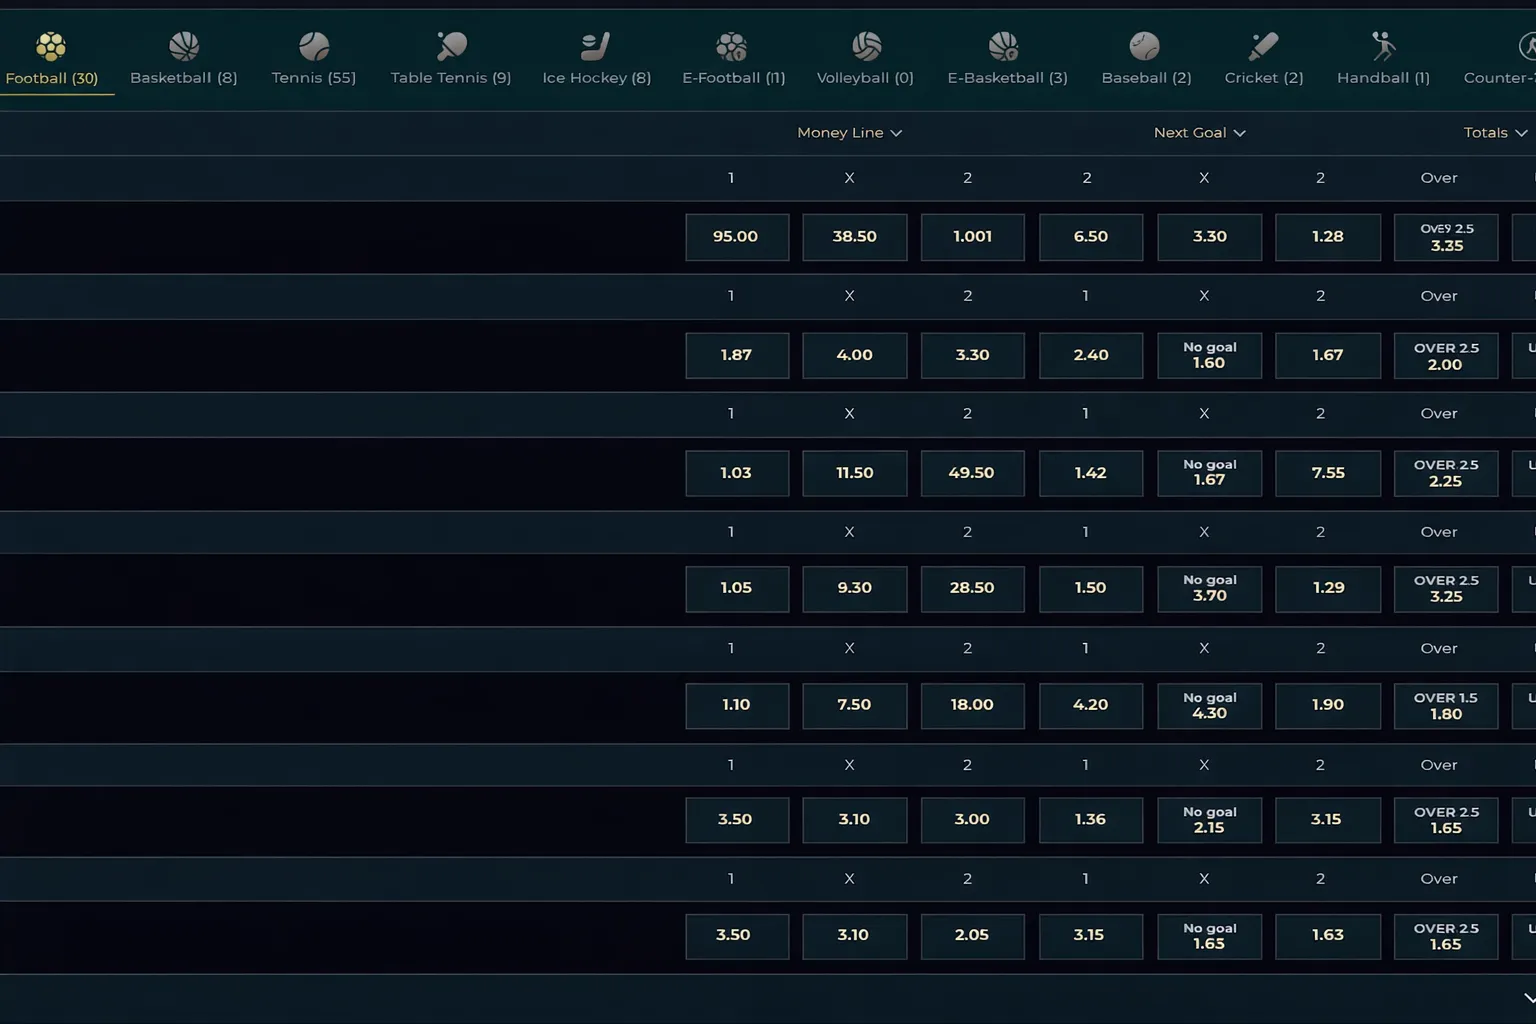Select the No goal 1.60 odds

click(x=1209, y=355)
